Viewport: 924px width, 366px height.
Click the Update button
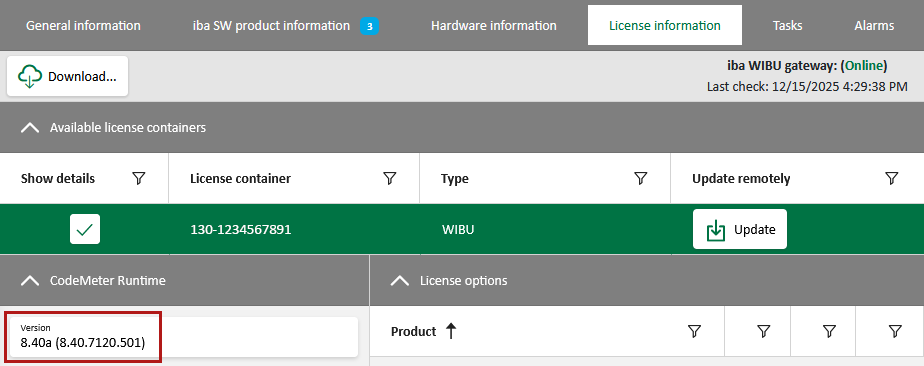(740, 229)
